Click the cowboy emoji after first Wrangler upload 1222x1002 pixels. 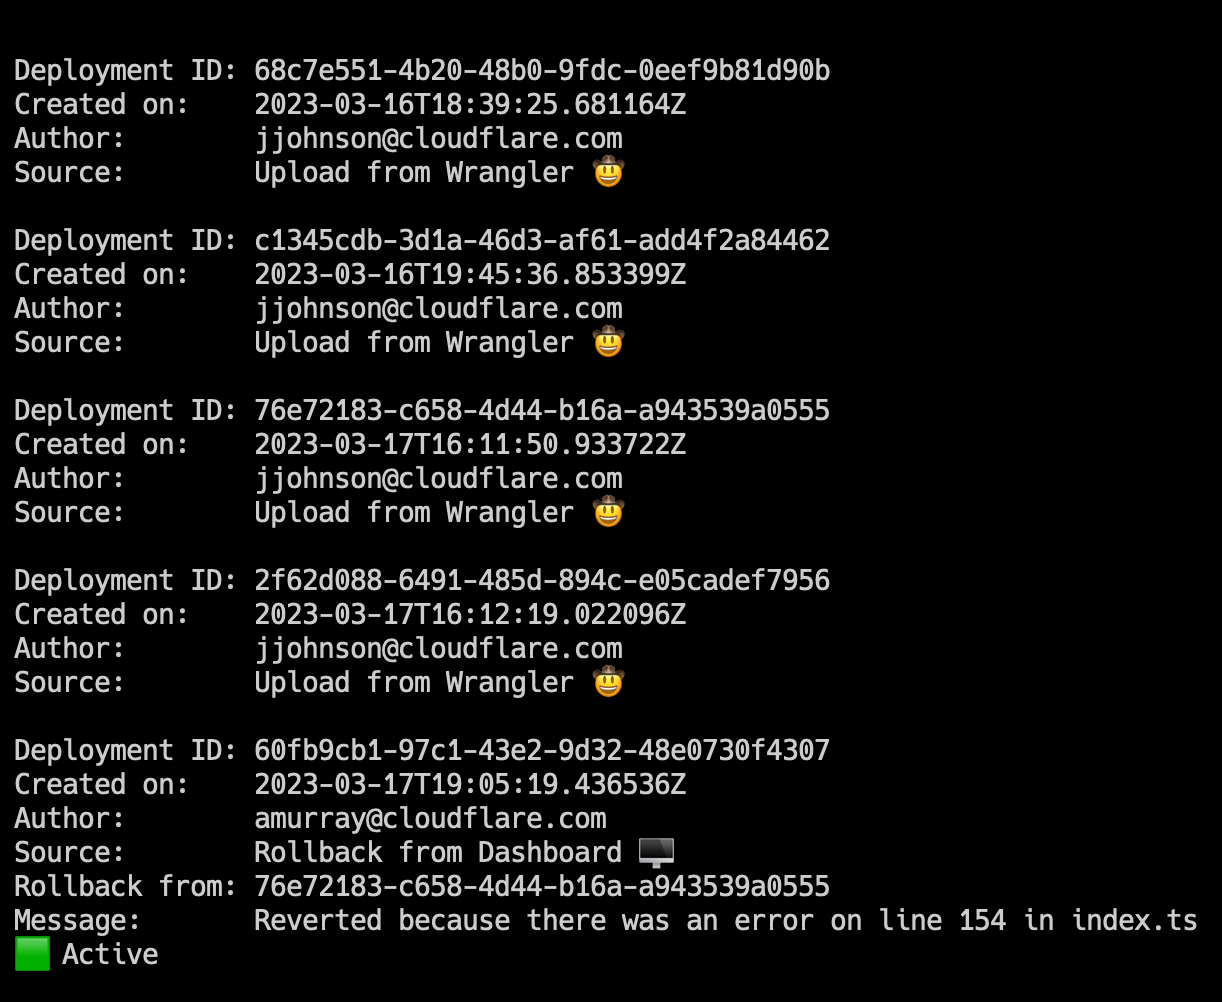point(608,172)
